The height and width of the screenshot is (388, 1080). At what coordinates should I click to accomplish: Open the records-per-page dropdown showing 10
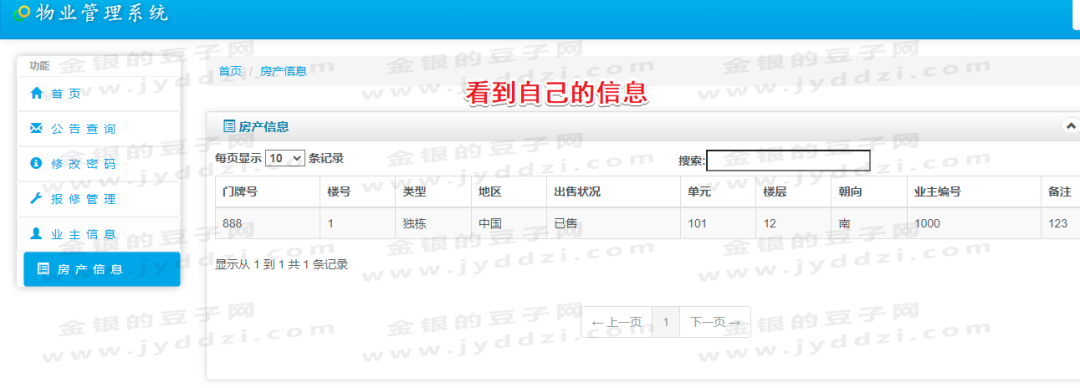(x=284, y=159)
